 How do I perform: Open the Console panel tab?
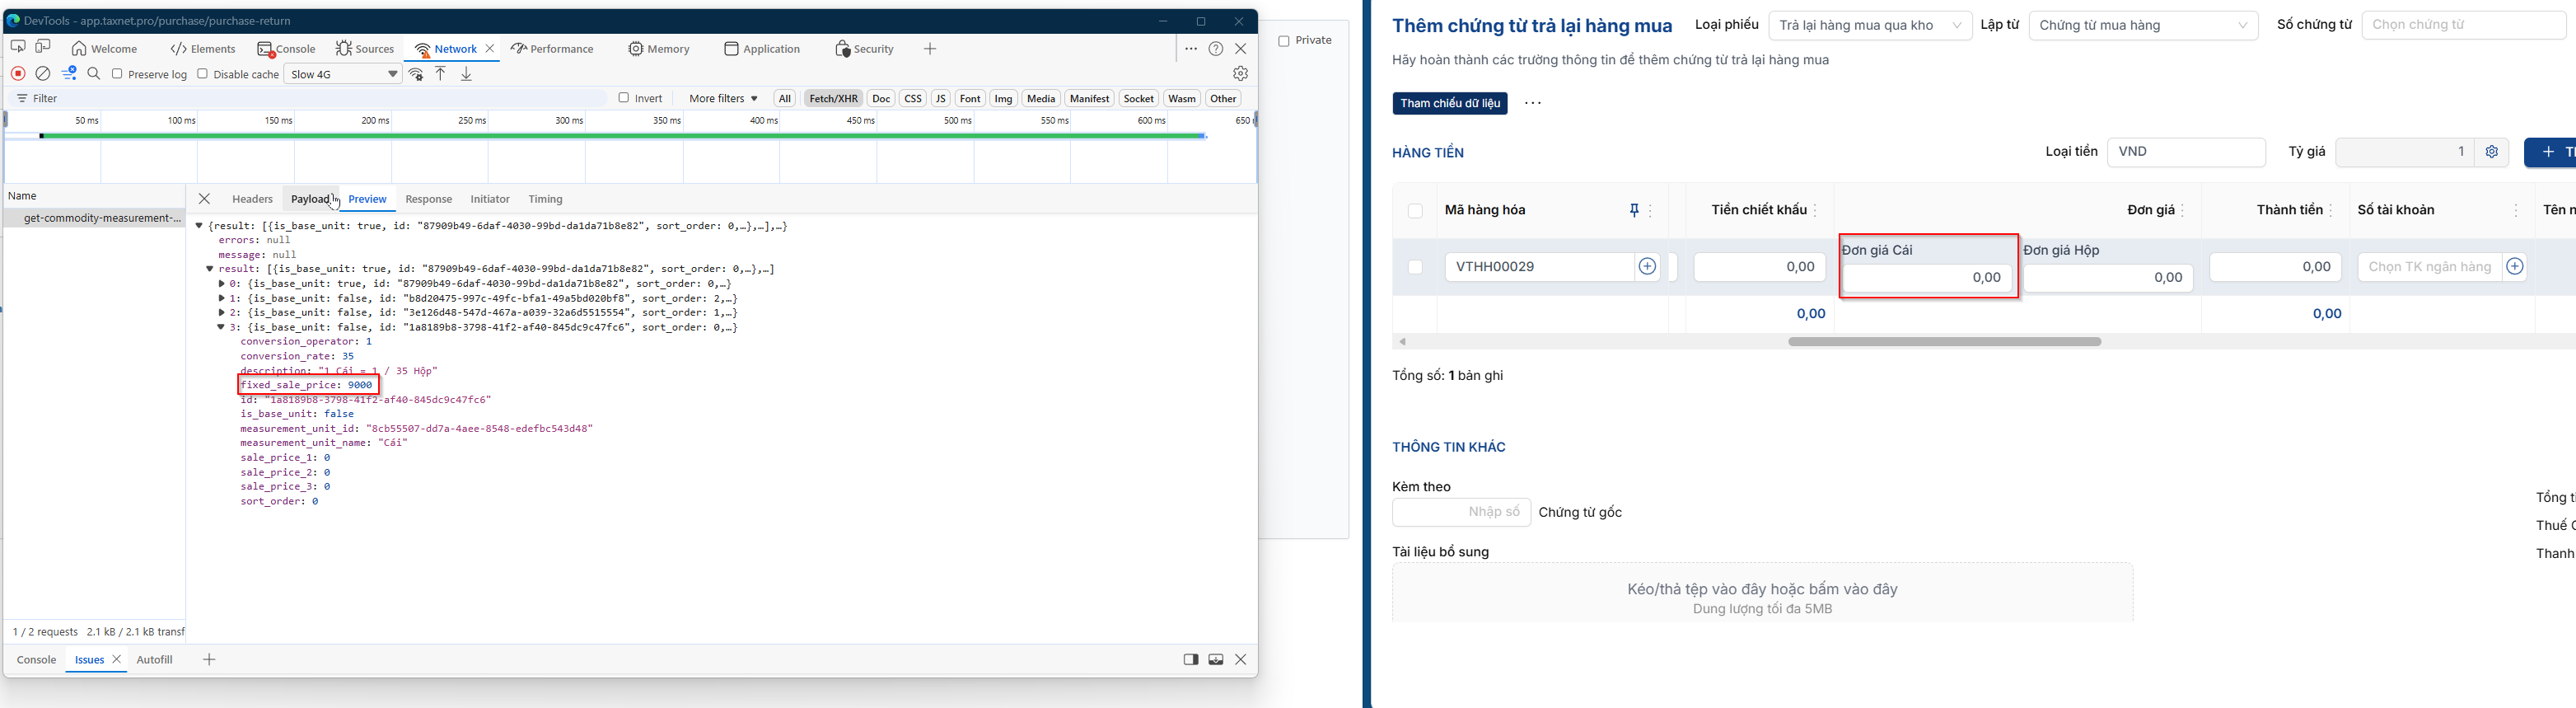coord(290,49)
